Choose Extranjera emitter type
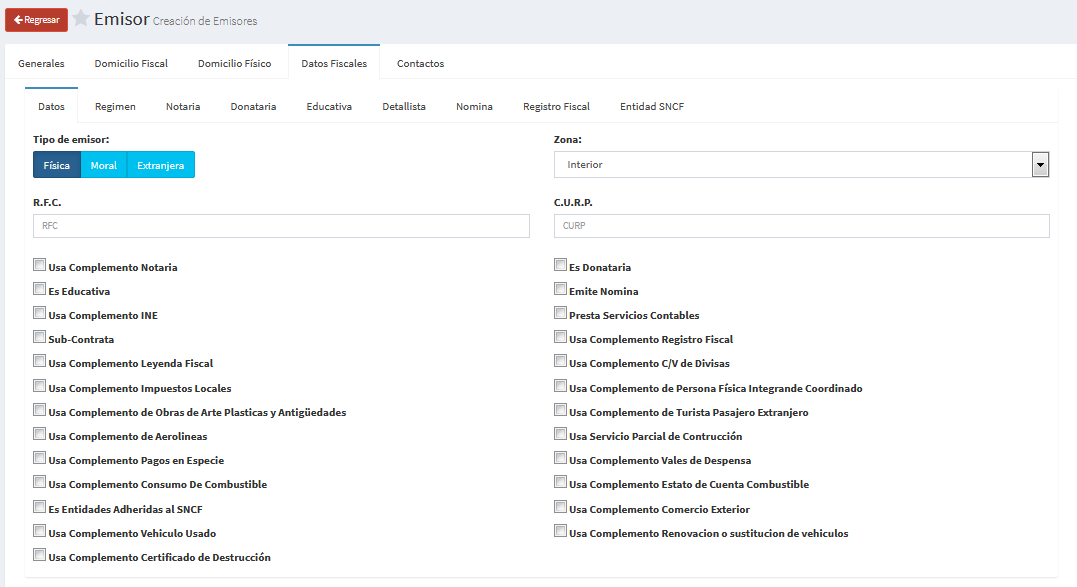Image resolution: width=1077 pixels, height=587 pixels. coord(160,165)
